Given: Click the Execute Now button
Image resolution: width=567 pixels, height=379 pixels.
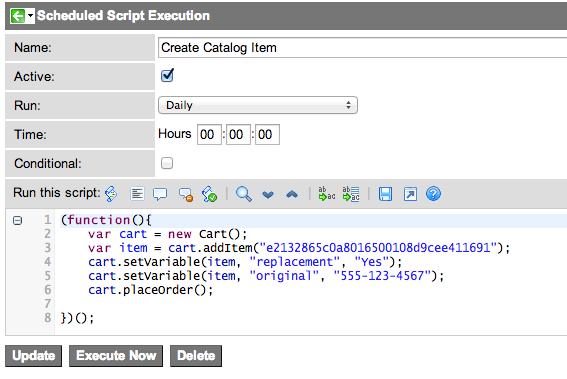Looking at the screenshot, I should pyautogui.click(x=116, y=356).
